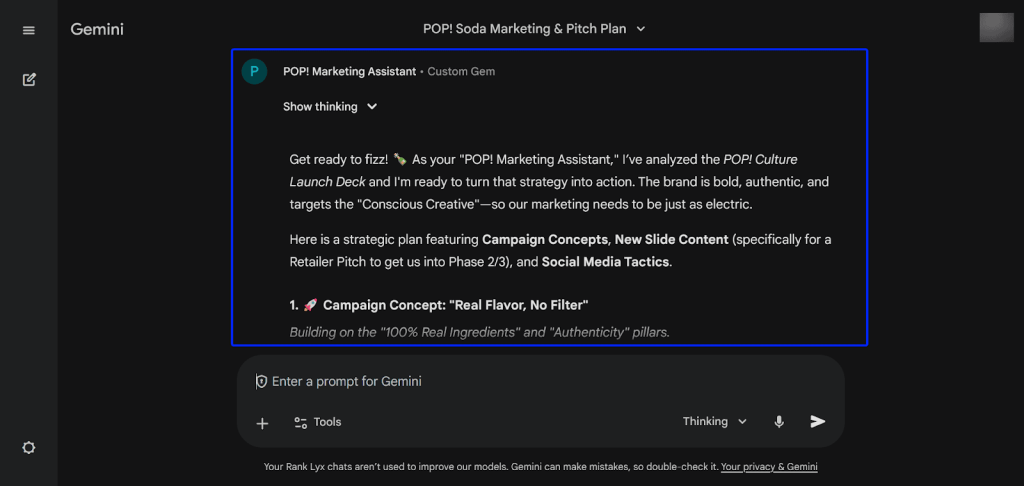This screenshot has height=486, width=1024.
Task: Click the Gemini logo text
Action: (x=97, y=29)
